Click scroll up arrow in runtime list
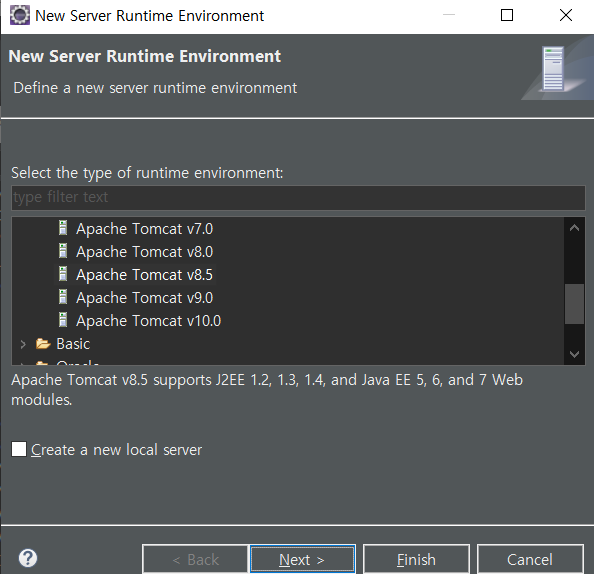The height and width of the screenshot is (574, 594). [574, 227]
